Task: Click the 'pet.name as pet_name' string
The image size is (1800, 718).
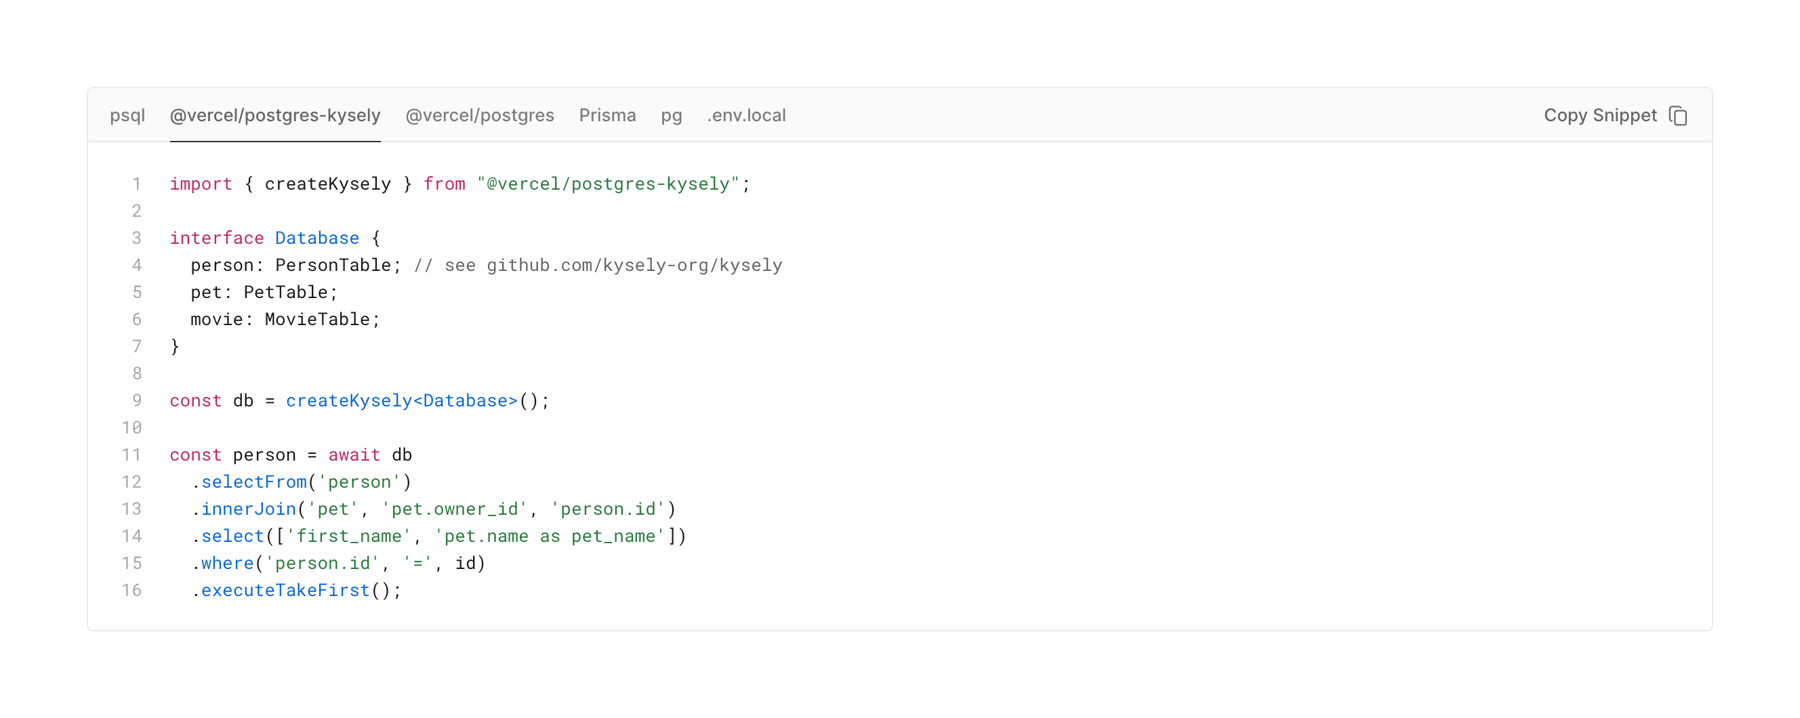Action: (549, 536)
